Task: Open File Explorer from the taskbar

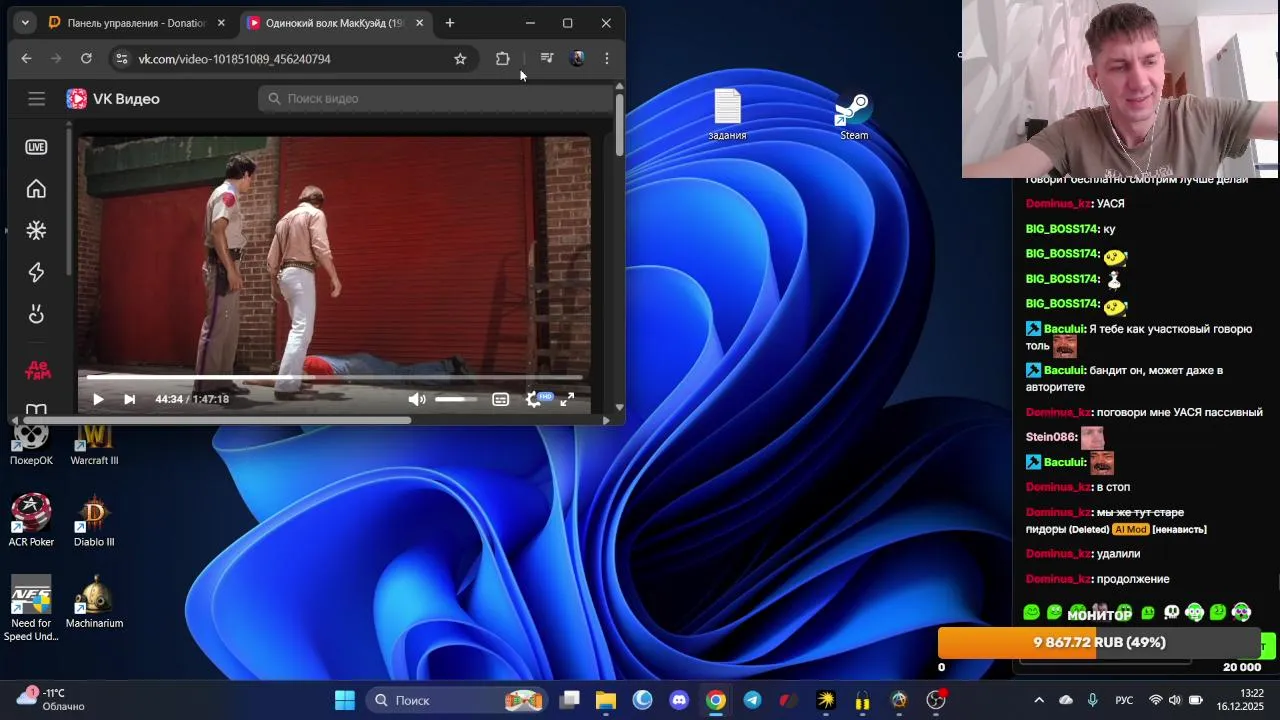Action: click(x=606, y=700)
